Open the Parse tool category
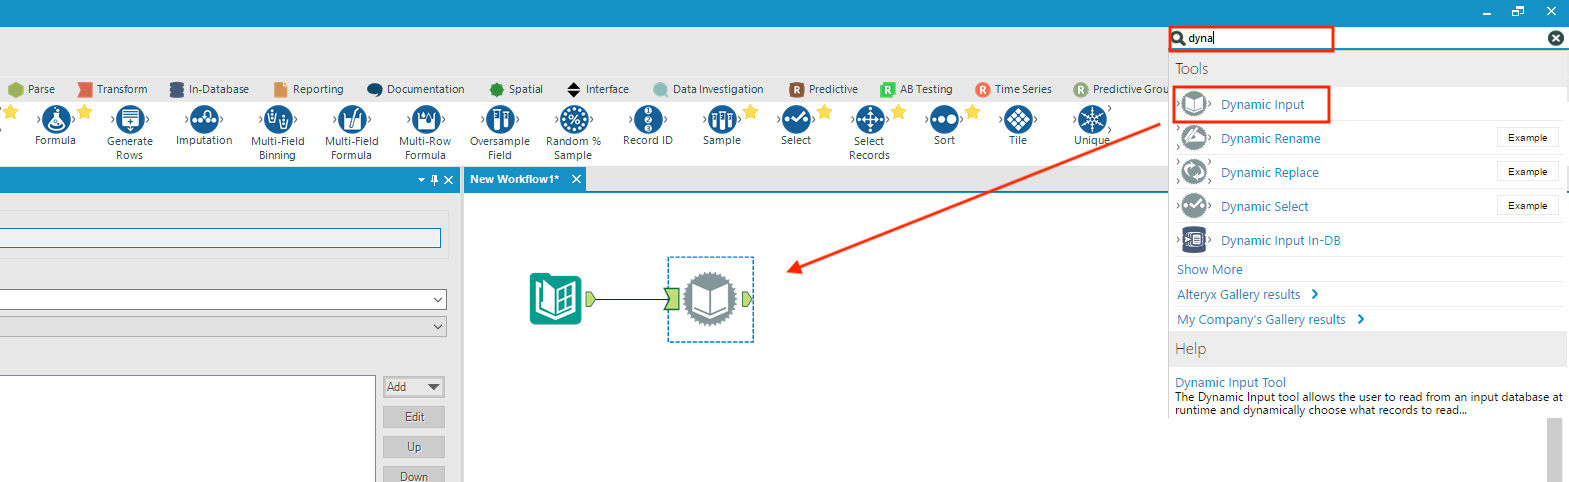The image size is (1569, 482). pyautogui.click(x=32, y=89)
